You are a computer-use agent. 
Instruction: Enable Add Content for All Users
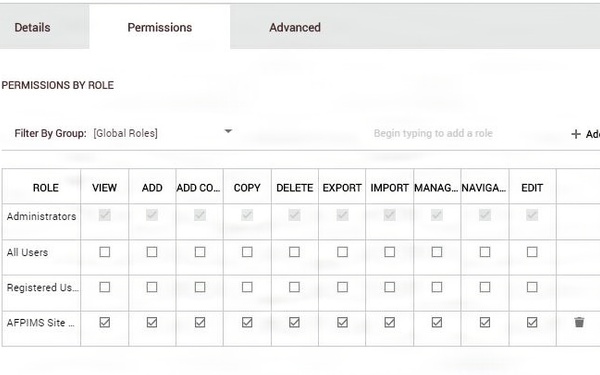point(200,252)
